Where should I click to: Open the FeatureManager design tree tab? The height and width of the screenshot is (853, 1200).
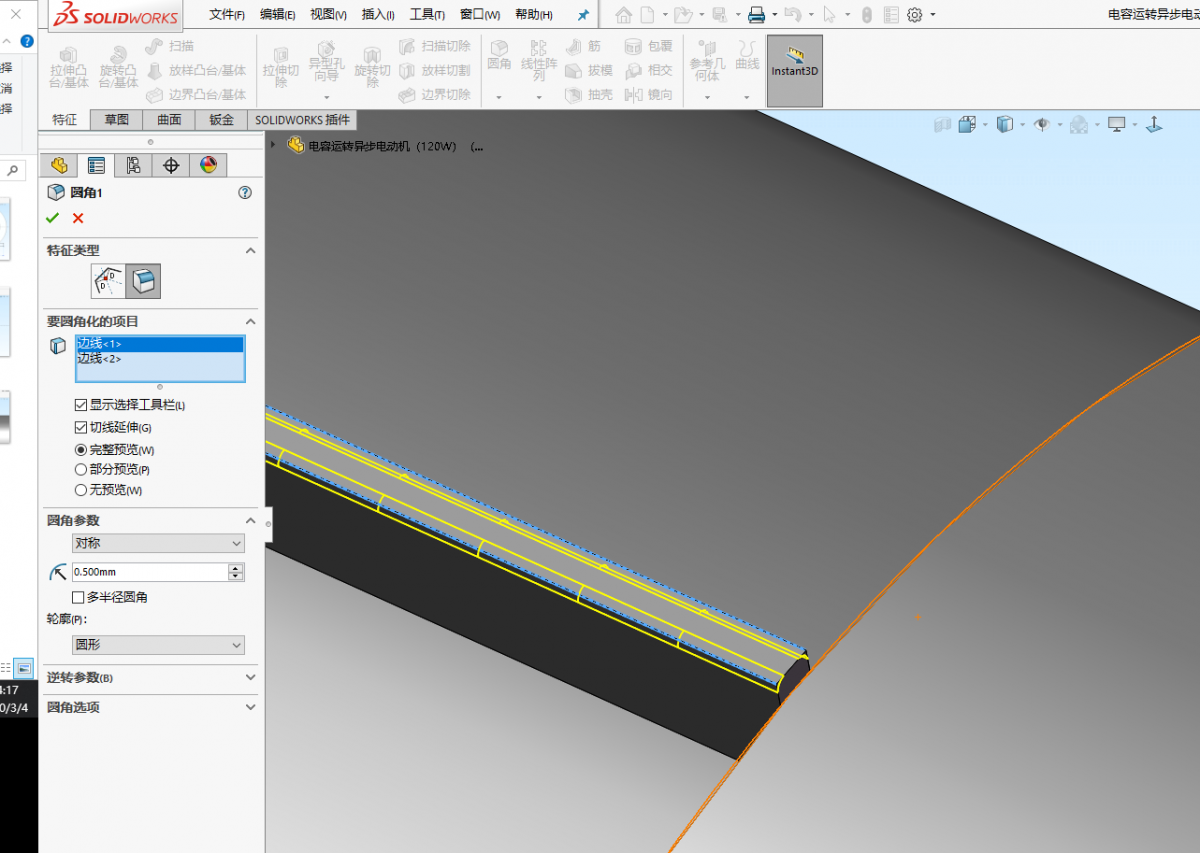pyautogui.click(x=59, y=166)
